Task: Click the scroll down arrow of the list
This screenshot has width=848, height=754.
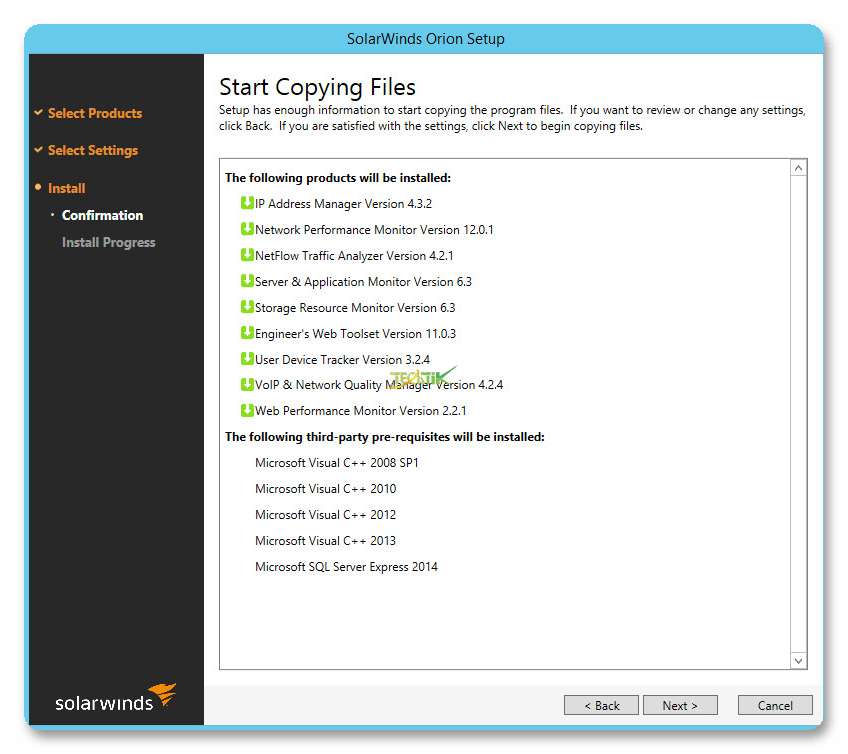Action: pos(798,660)
